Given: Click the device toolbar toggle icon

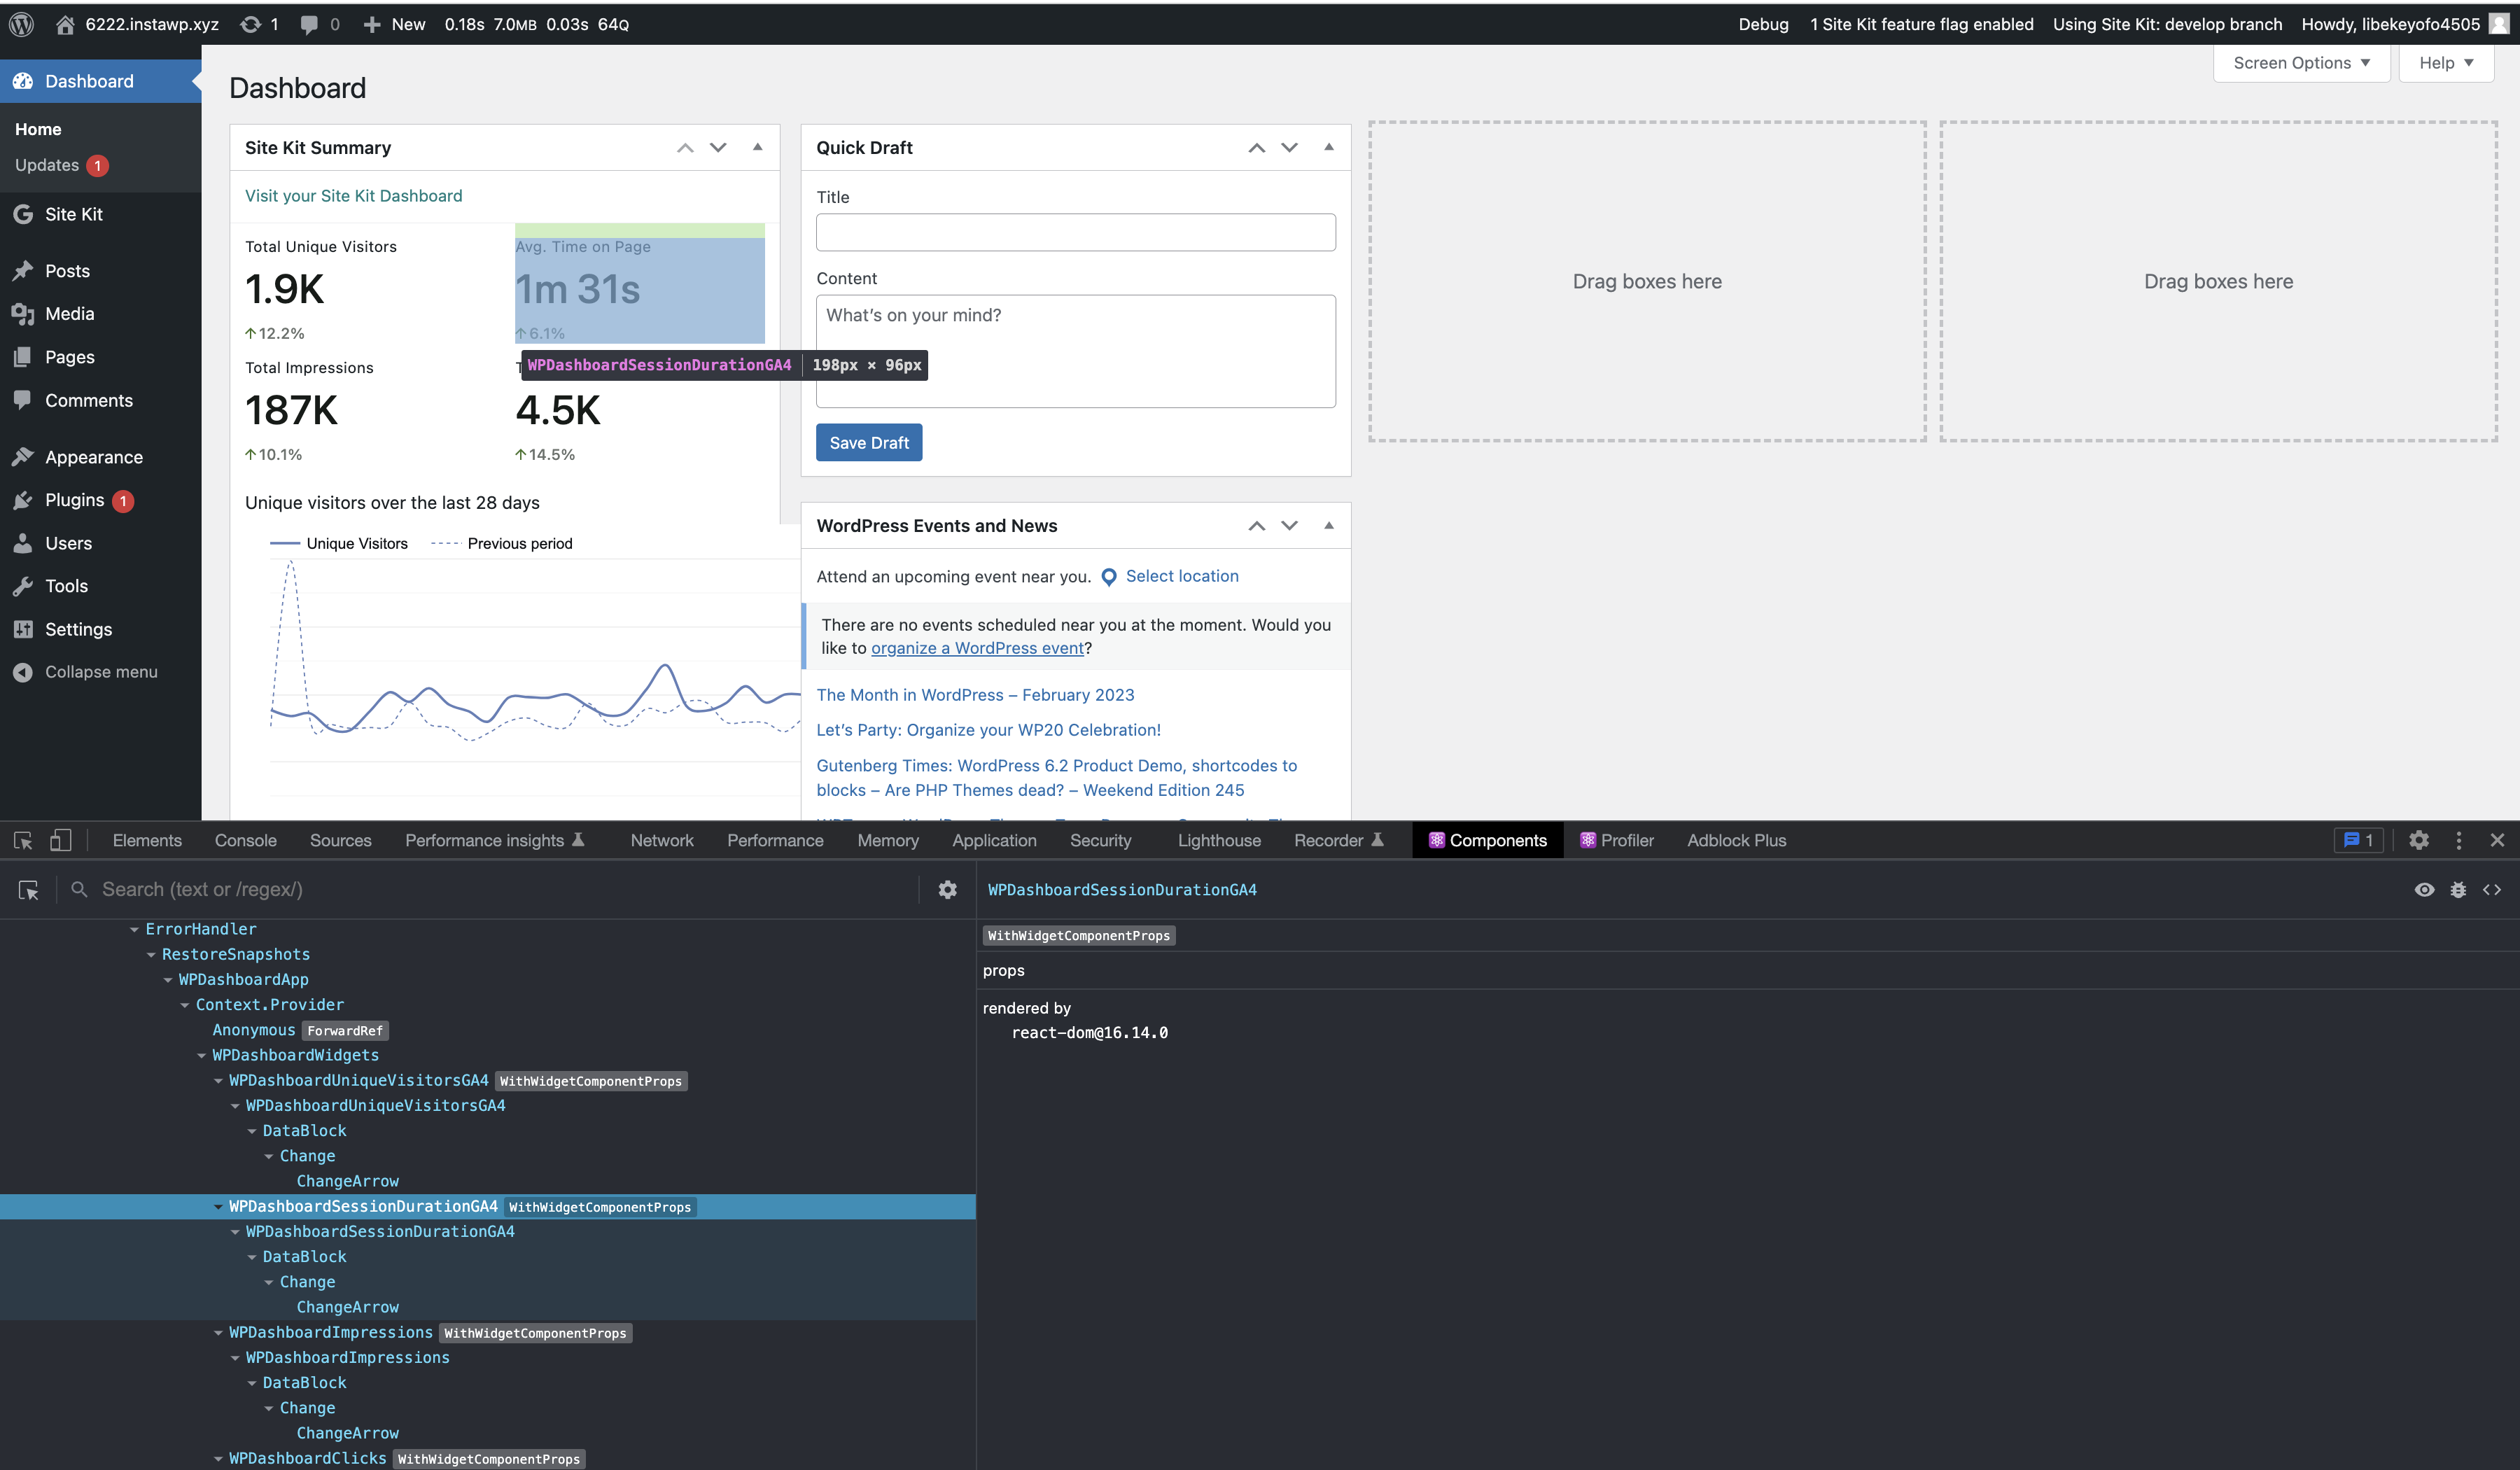Looking at the screenshot, I should [x=60, y=840].
